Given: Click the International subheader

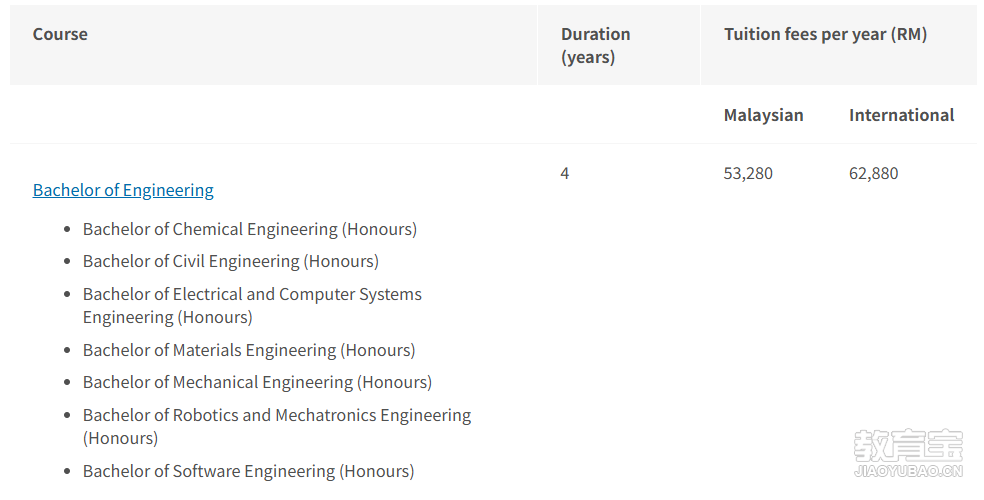Looking at the screenshot, I should point(901,115).
